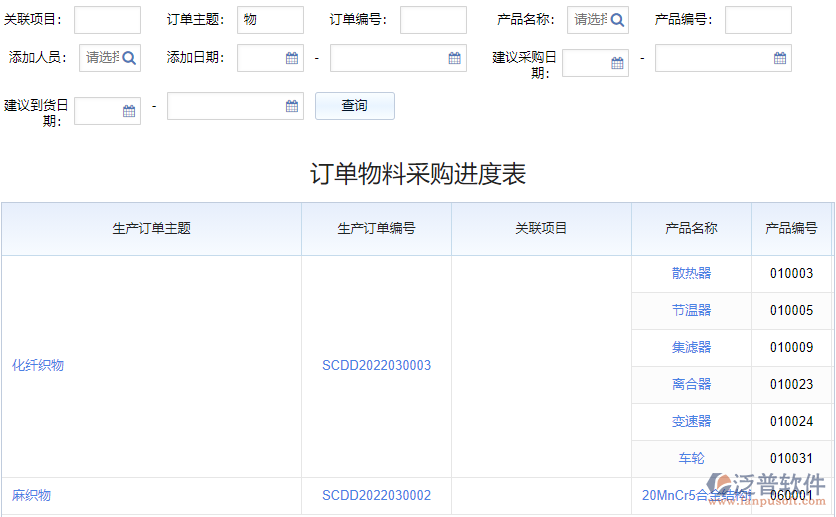This screenshot has height=517, width=836.
Task: Click the 产品名称 selector field text
Action: 590,20
